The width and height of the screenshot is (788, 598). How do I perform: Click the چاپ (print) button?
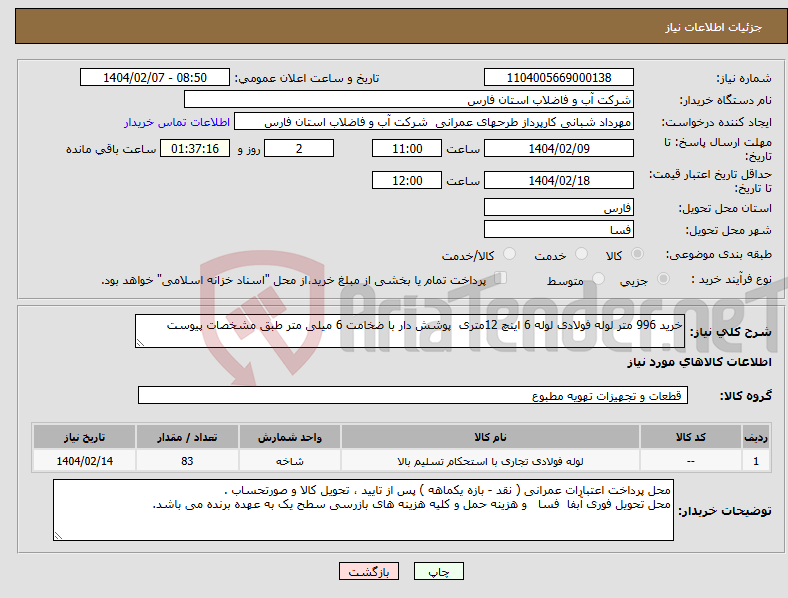tap(438, 571)
